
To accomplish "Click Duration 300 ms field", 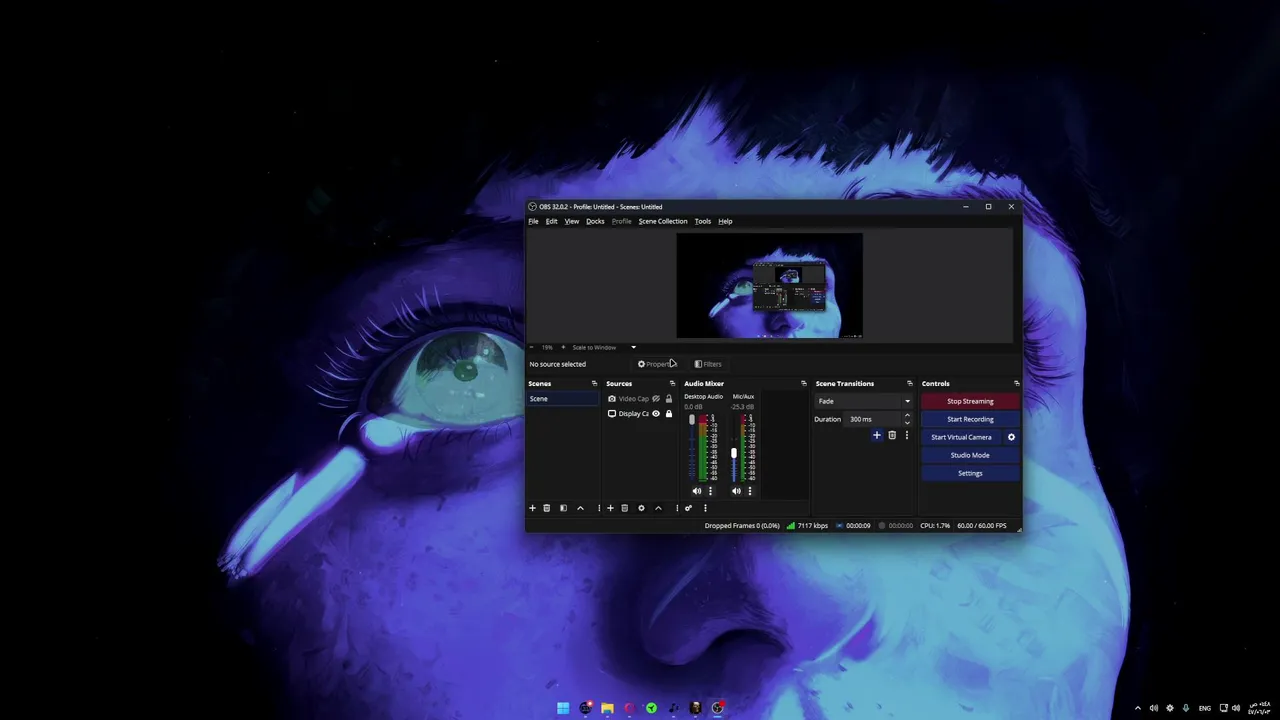I will tap(873, 419).
